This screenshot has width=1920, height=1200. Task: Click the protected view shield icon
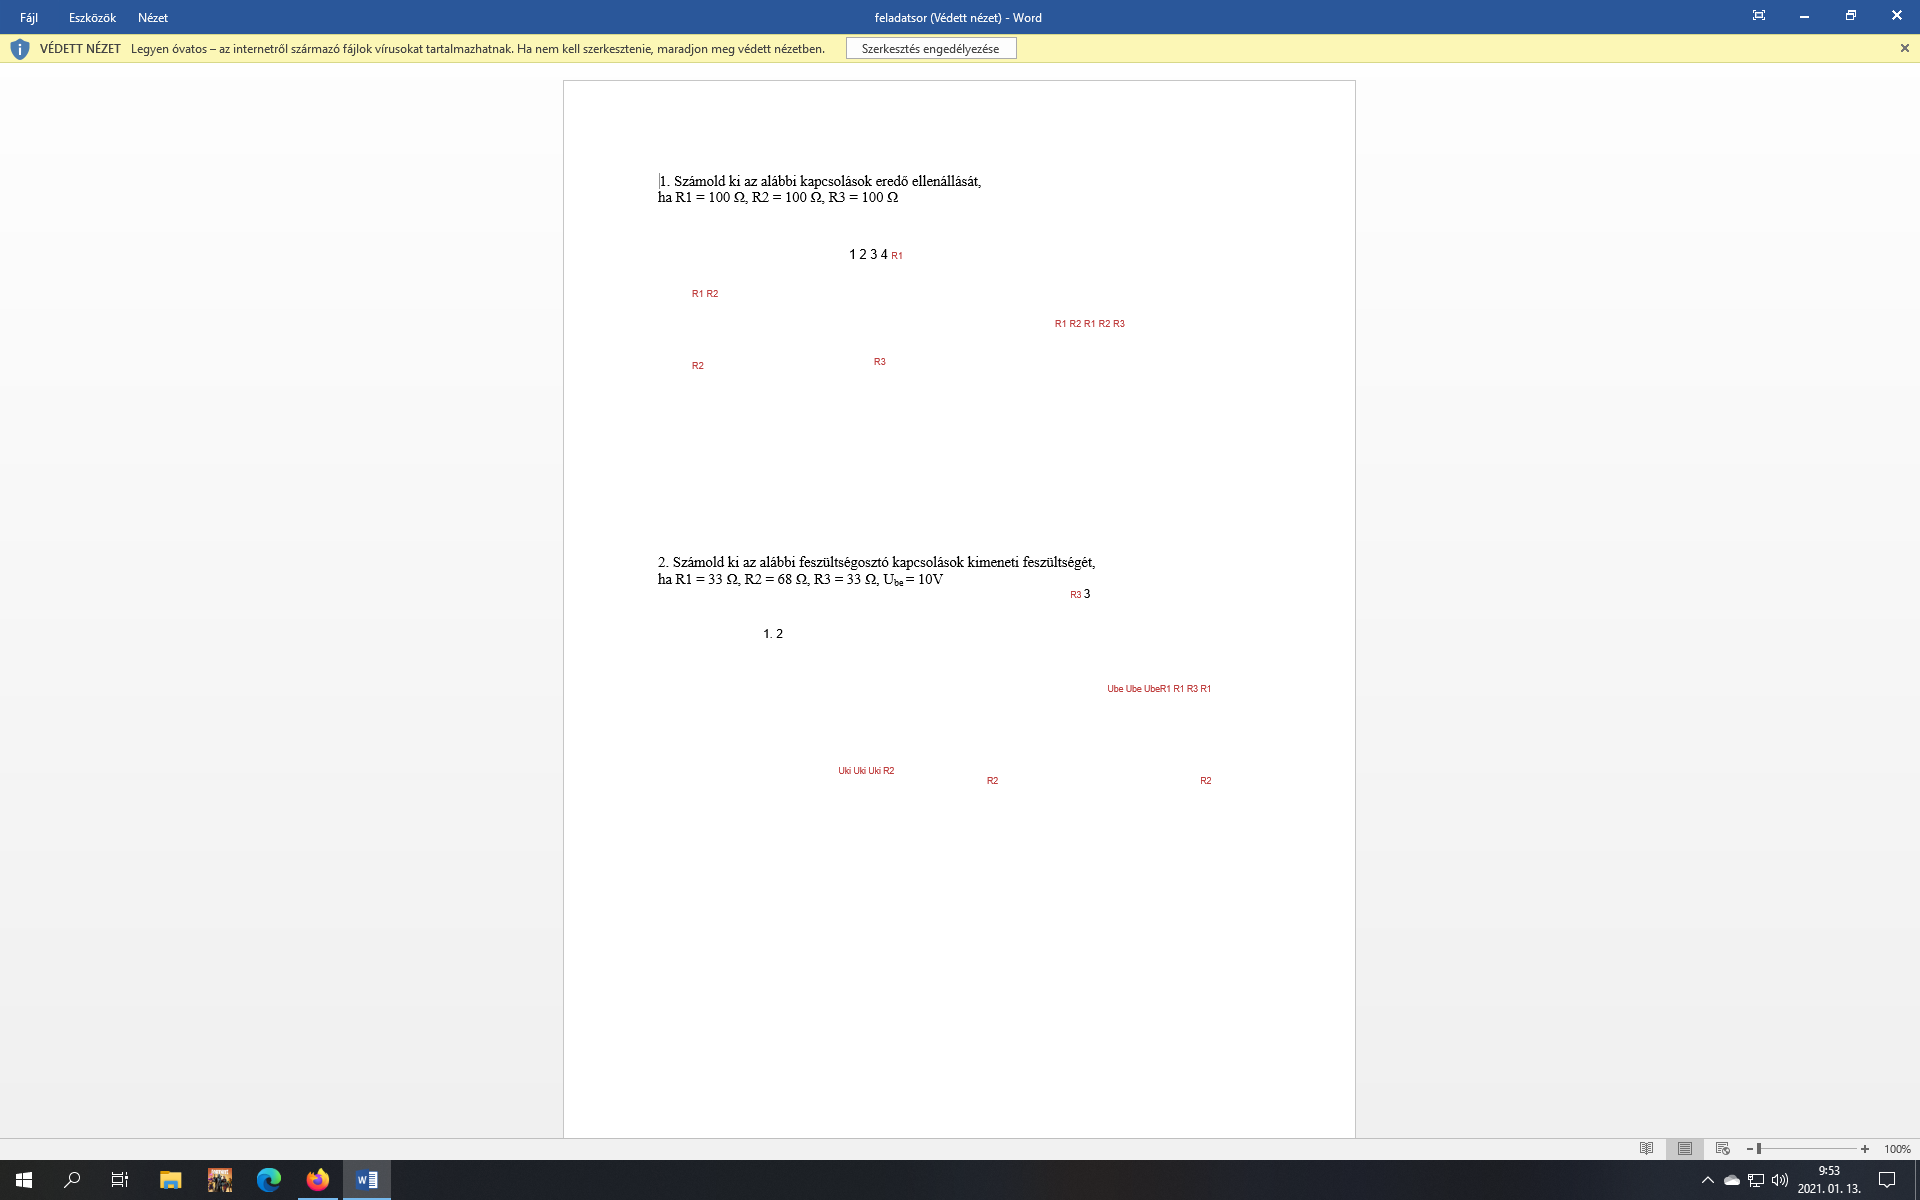point(19,48)
